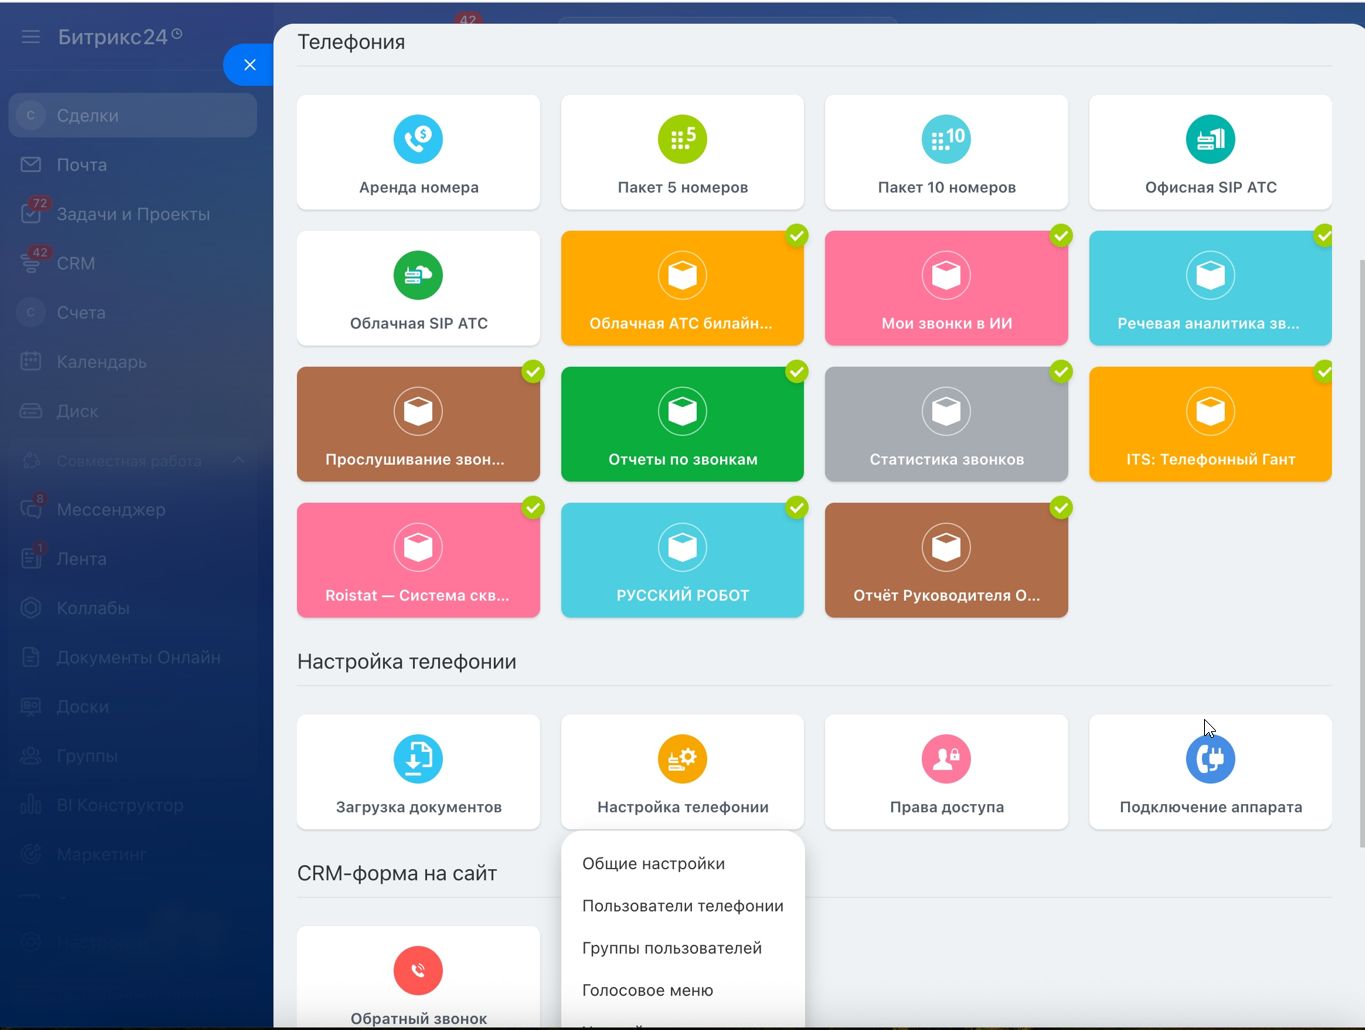Open Отчеты по звонкам tile

(682, 424)
